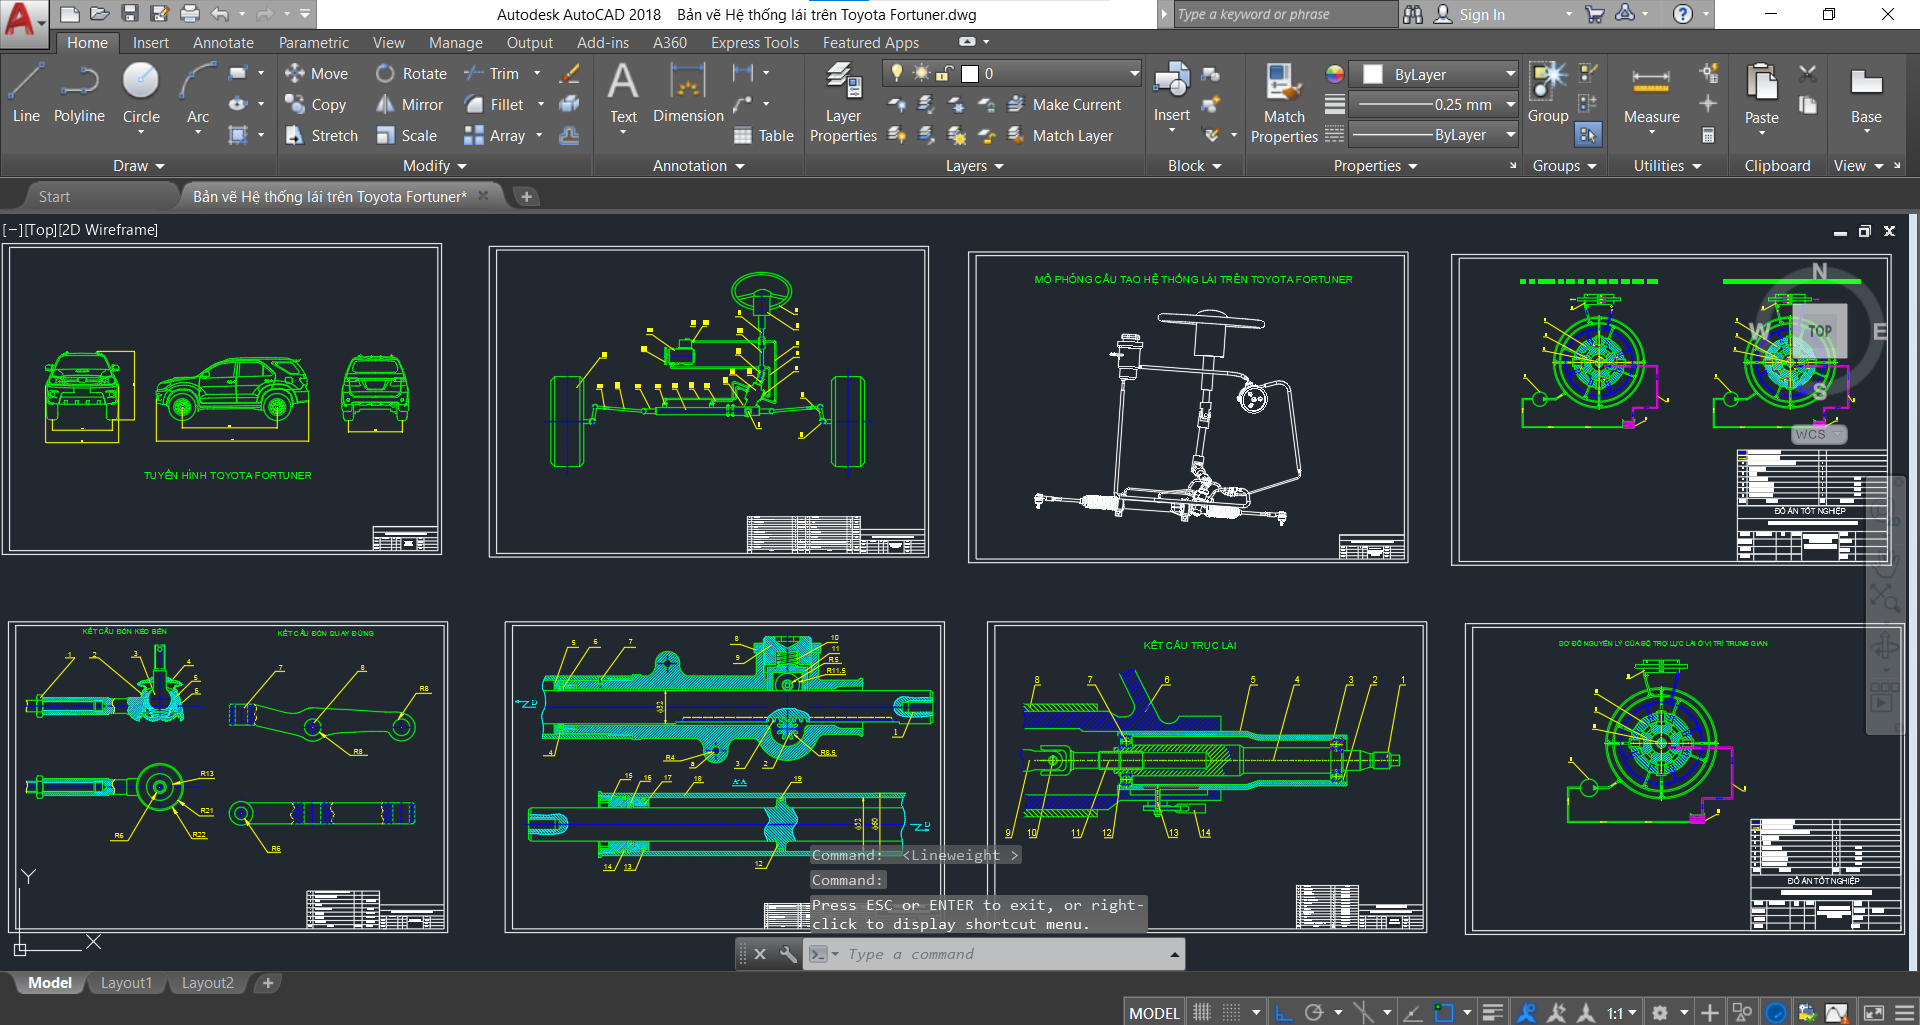Switch to the Layout2 tab
Viewport: 1920px width, 1025px height.
point(207,983)
